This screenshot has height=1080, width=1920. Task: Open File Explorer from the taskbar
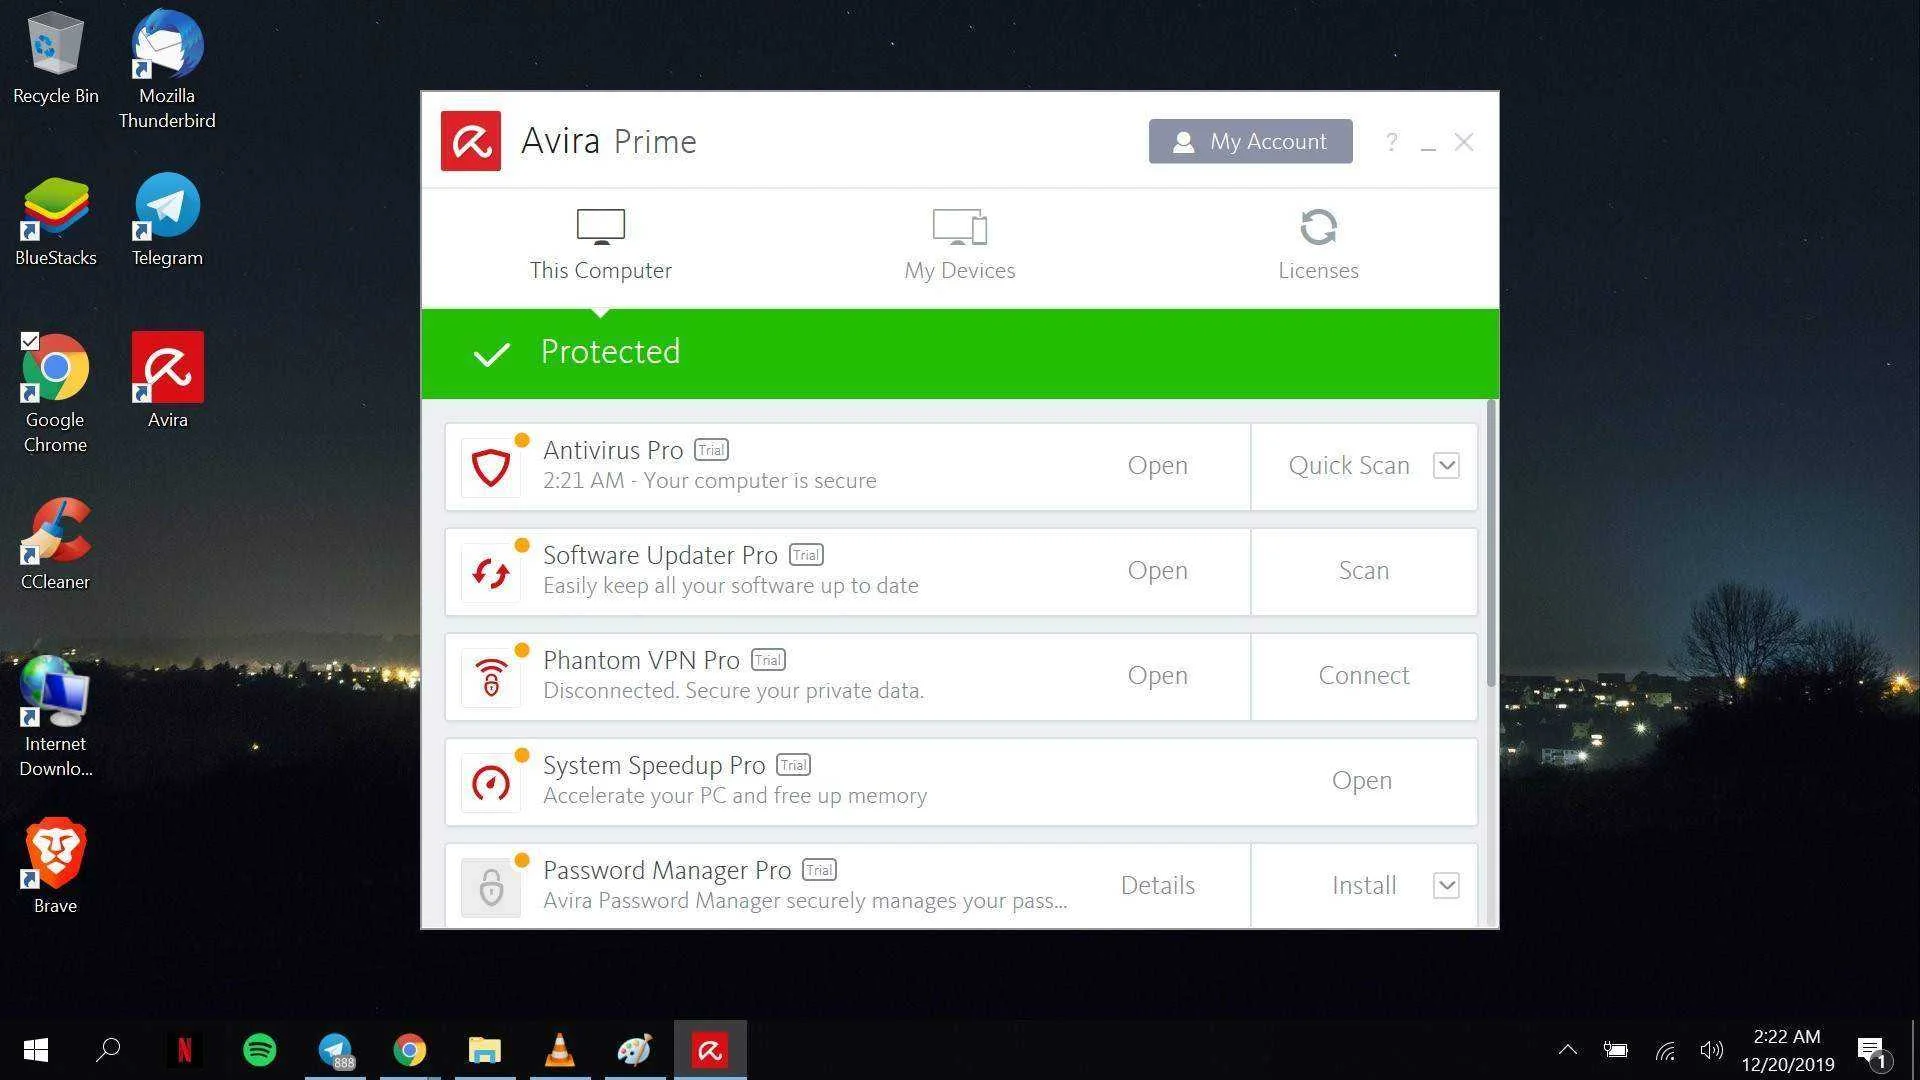[x=485, y=1050]
